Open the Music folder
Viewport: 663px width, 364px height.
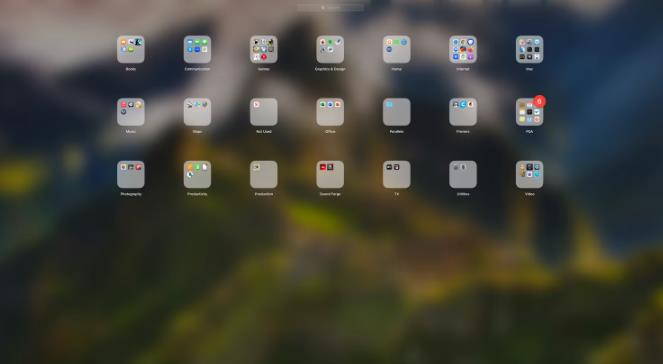click(x=131, y=112)
